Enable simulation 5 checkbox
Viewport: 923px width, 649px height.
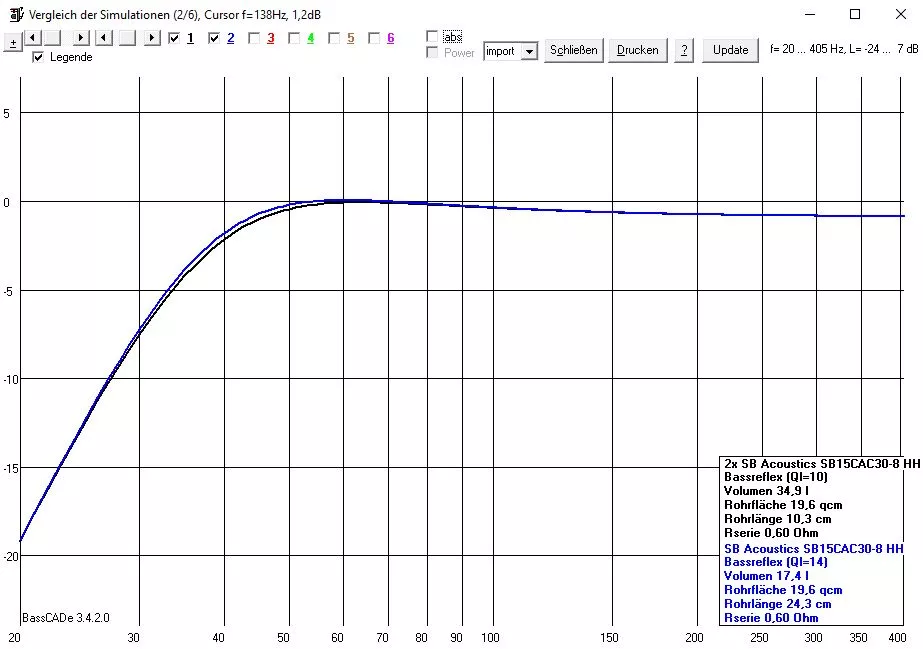coord(334,38)
